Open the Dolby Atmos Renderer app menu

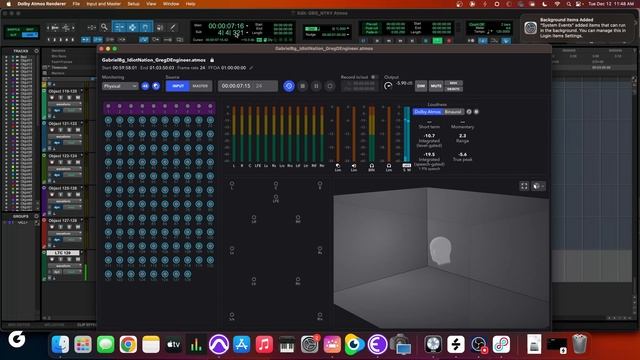[x=42, y=4]
